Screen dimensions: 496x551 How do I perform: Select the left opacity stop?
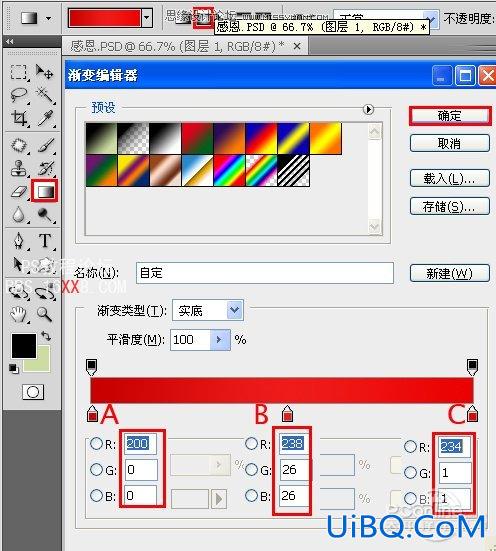91,367
